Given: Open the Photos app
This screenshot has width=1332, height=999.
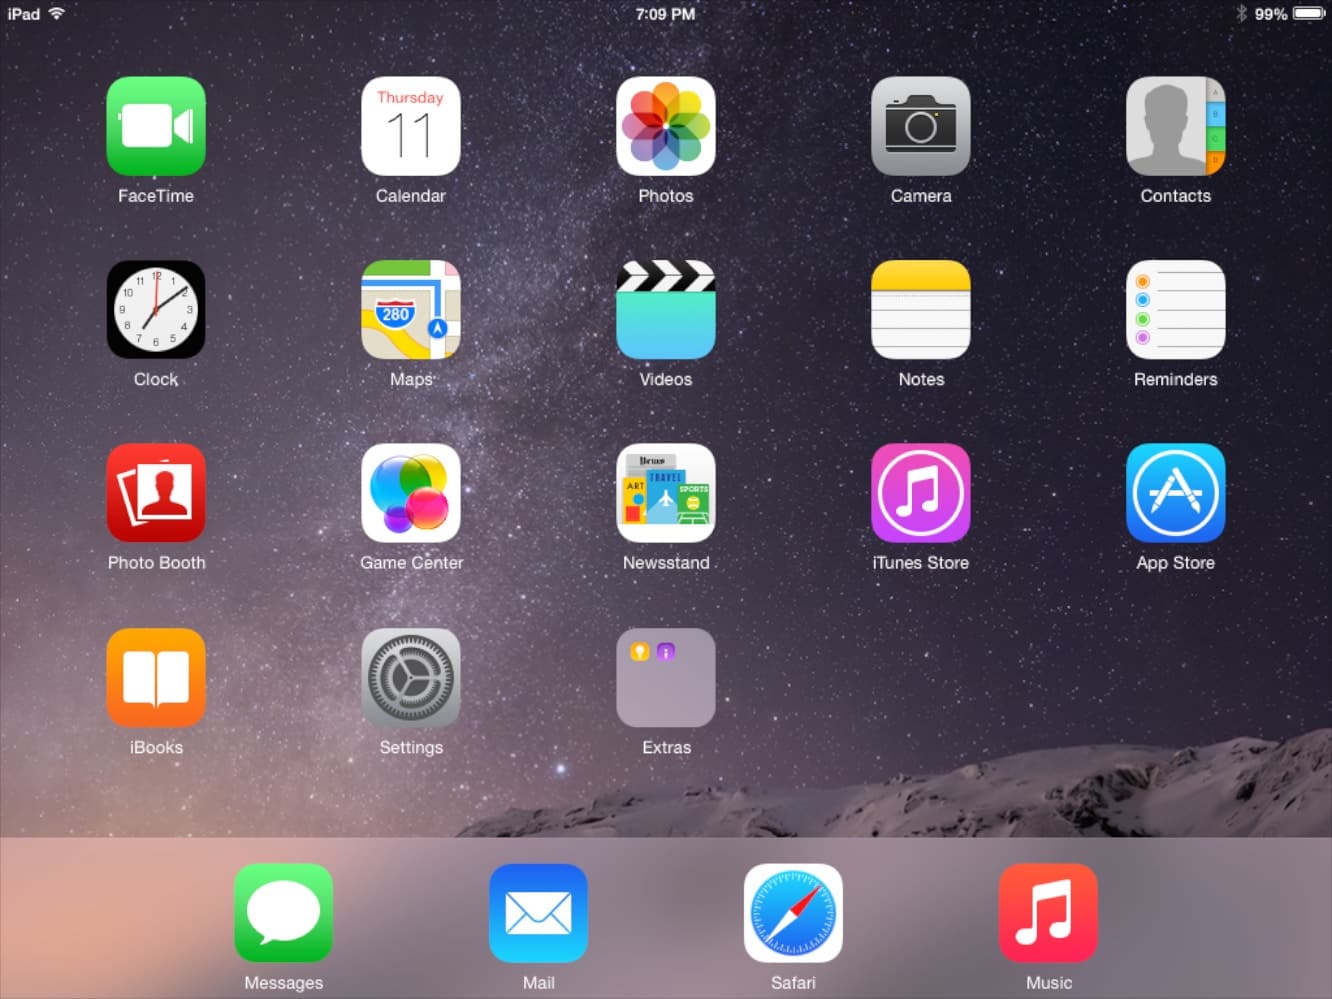Looking at the screenshot, I should [666, 126].
